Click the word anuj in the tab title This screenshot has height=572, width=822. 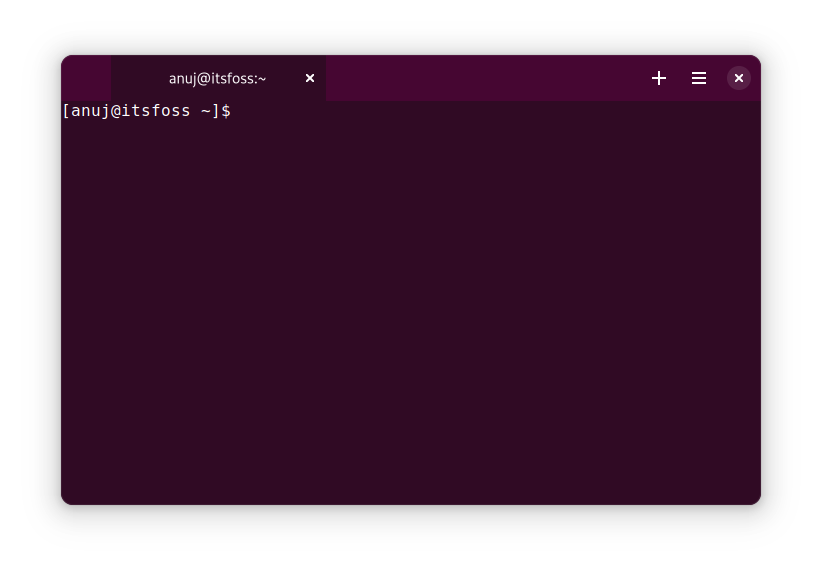184,78
